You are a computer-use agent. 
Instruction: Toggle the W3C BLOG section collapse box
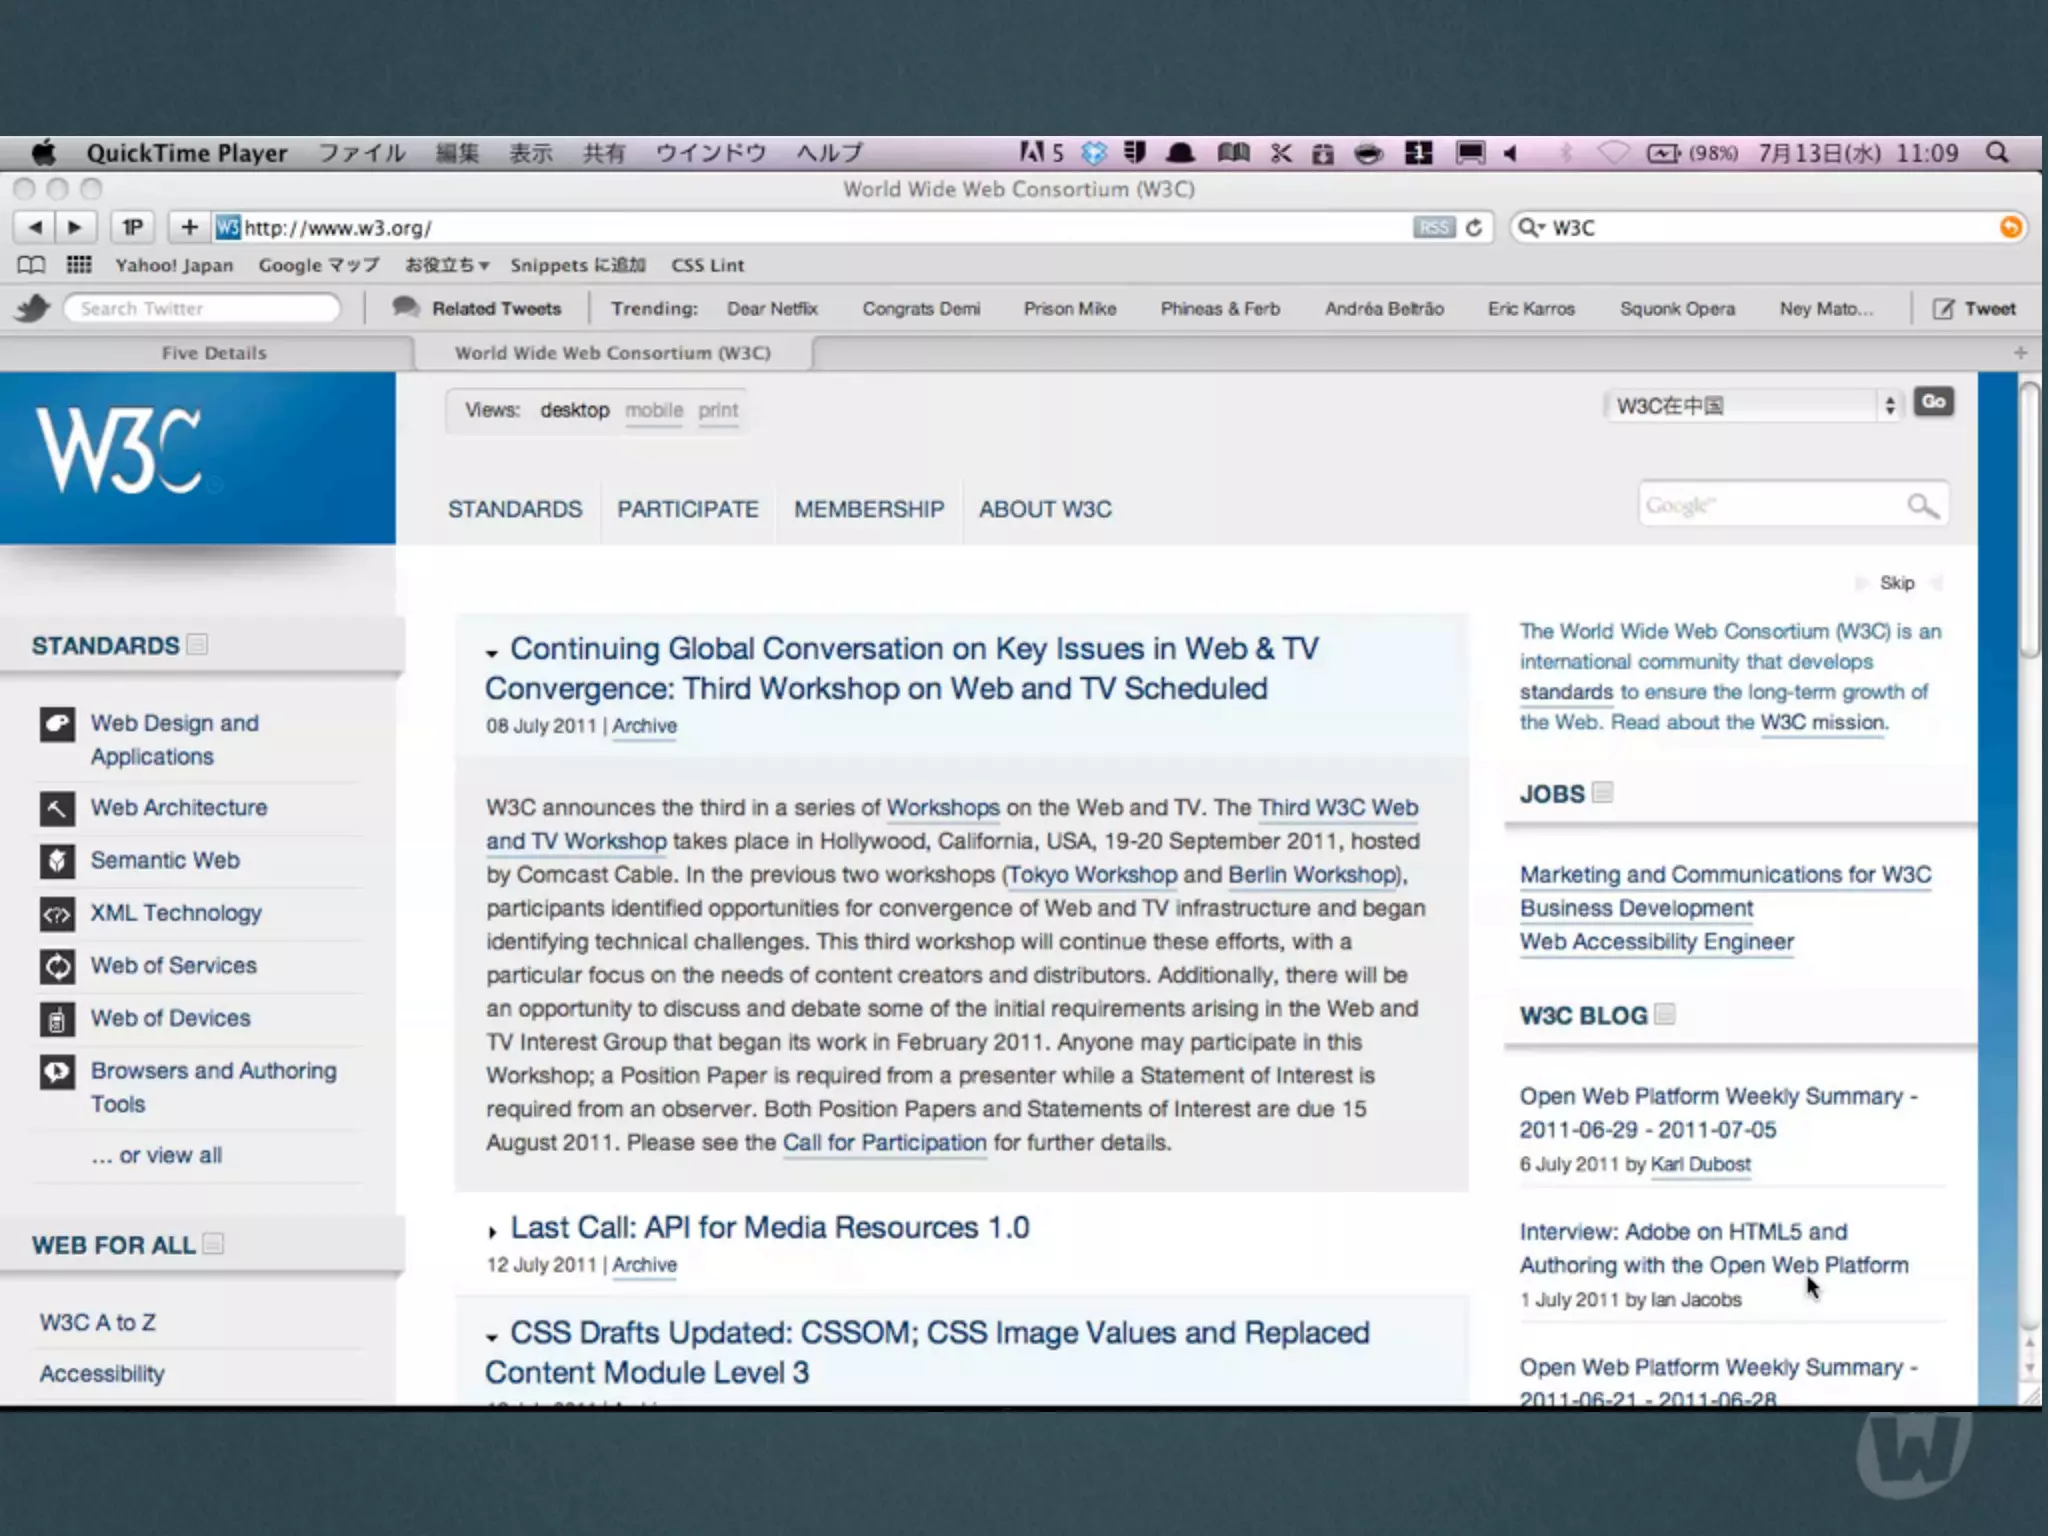coord(1665,1015)
